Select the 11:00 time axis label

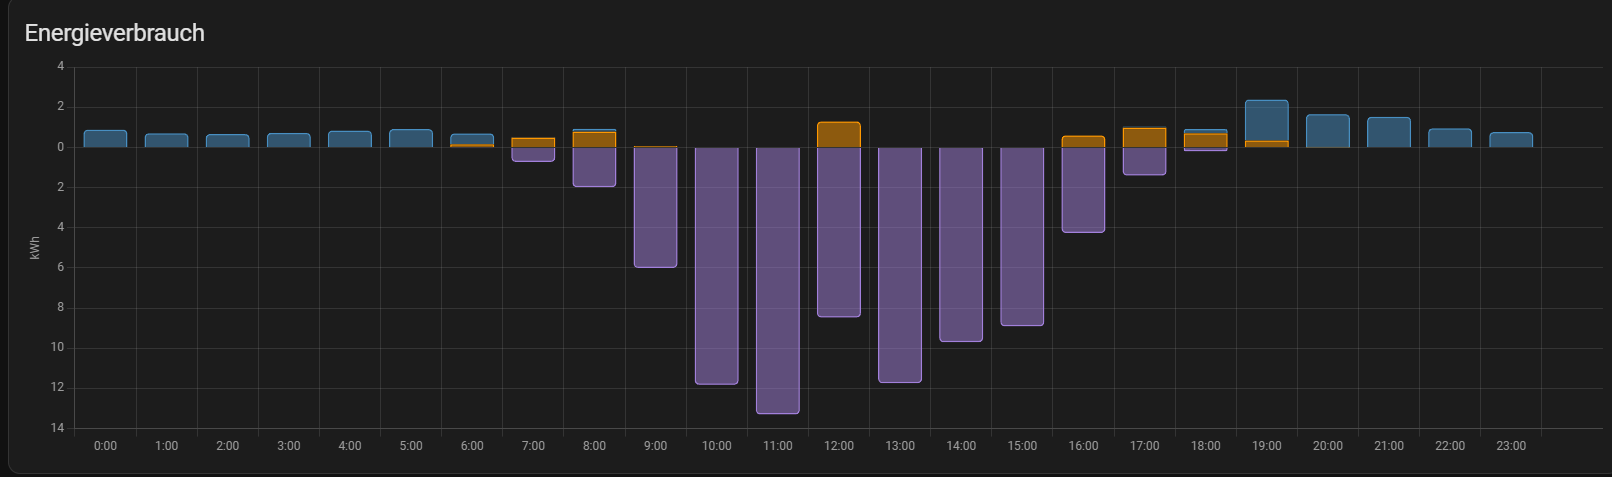(778, 446)
